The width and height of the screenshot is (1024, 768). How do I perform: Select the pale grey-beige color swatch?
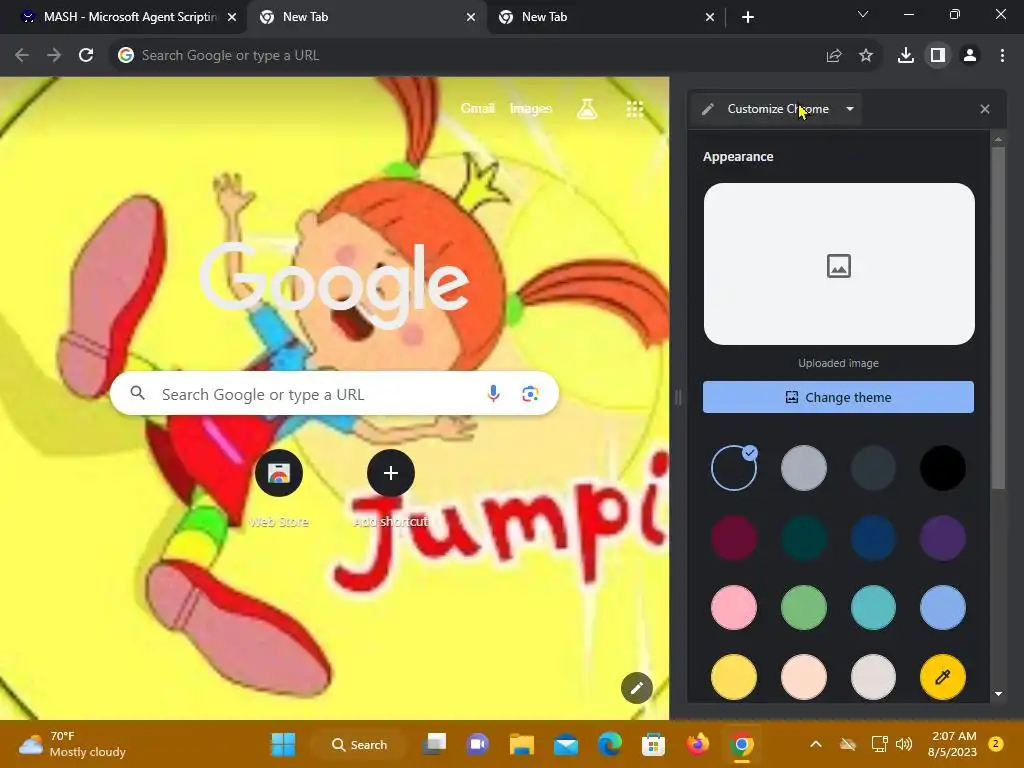[x=873, y=677]
